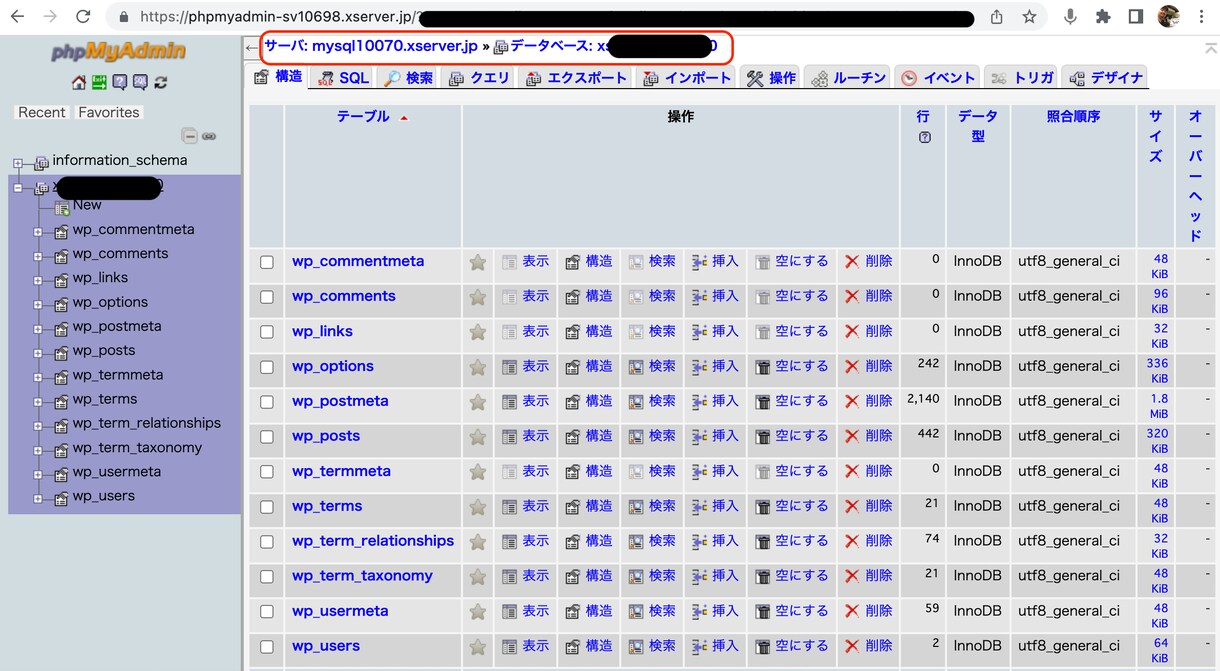Collapse all navigation tree items icon
Viewport: 1220px width, 671px height.
pyautogui.click(x=189, y=136)
